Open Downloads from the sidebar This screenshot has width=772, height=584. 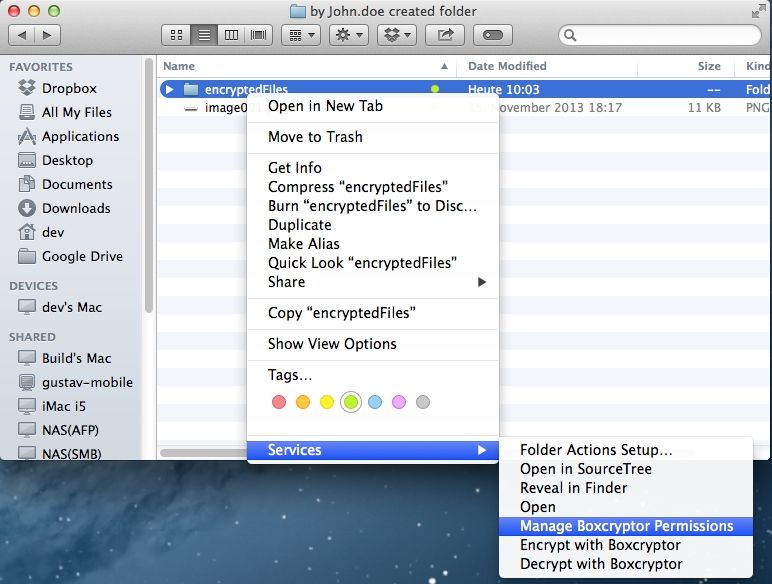[64, 208]
